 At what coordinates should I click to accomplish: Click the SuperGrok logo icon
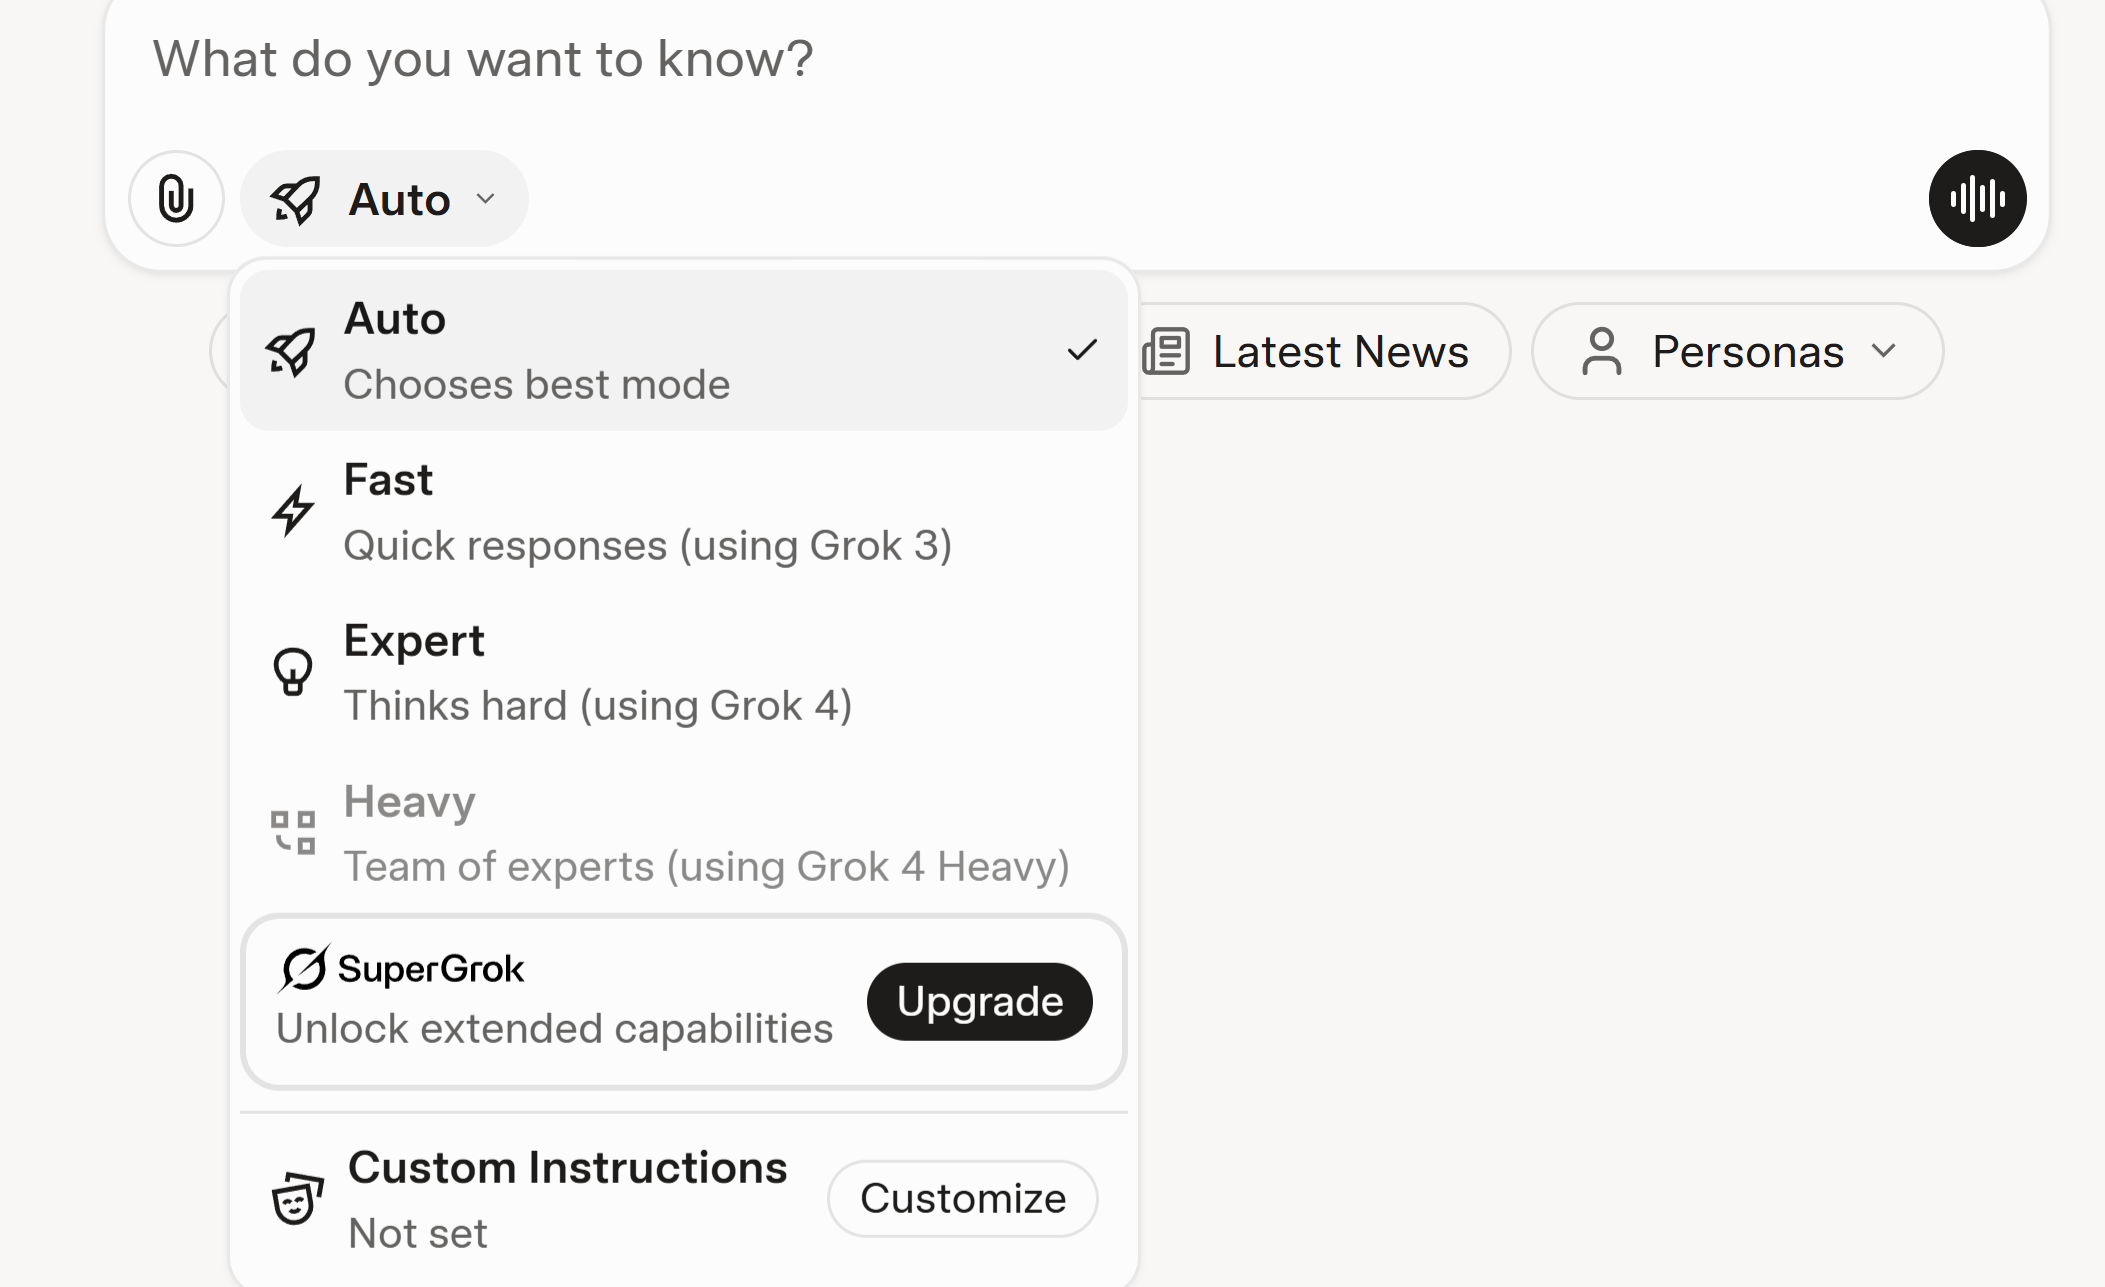303,968
